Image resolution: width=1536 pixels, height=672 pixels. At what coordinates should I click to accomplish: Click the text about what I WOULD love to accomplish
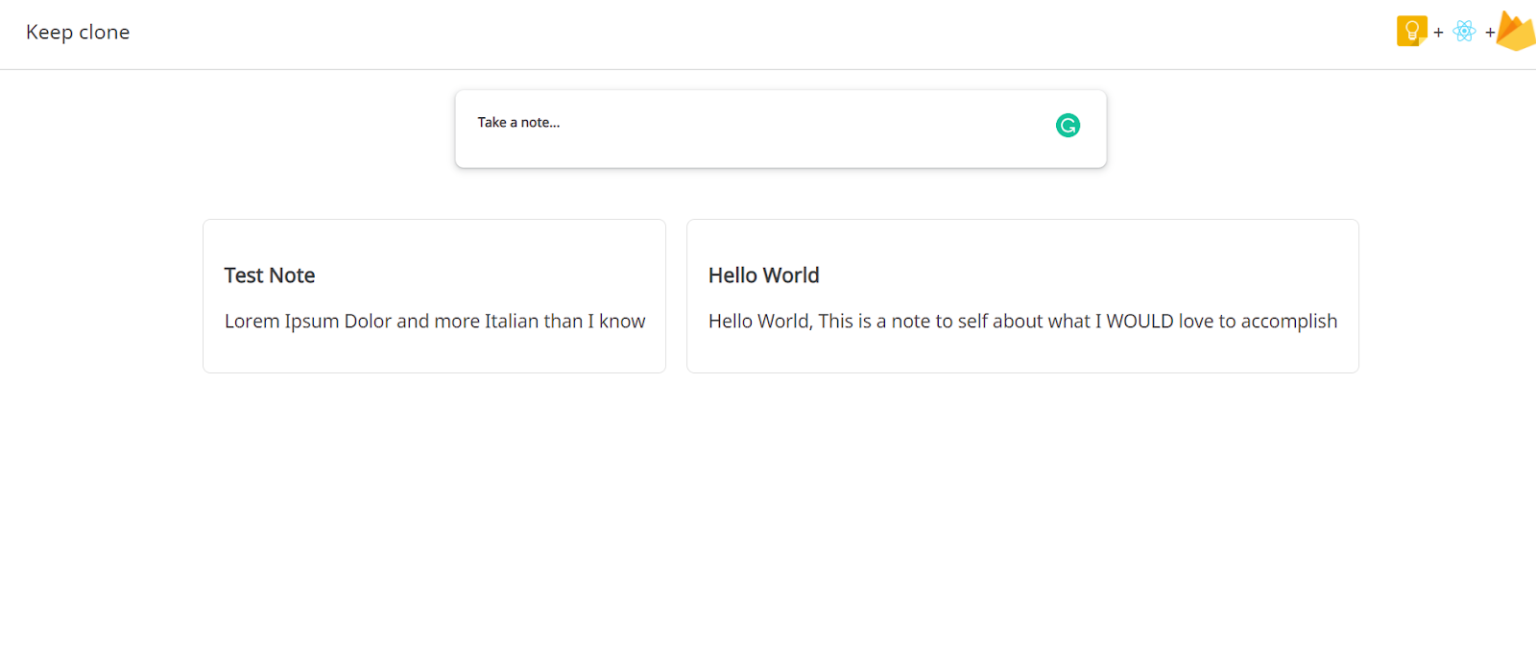tap(1022, 321)
